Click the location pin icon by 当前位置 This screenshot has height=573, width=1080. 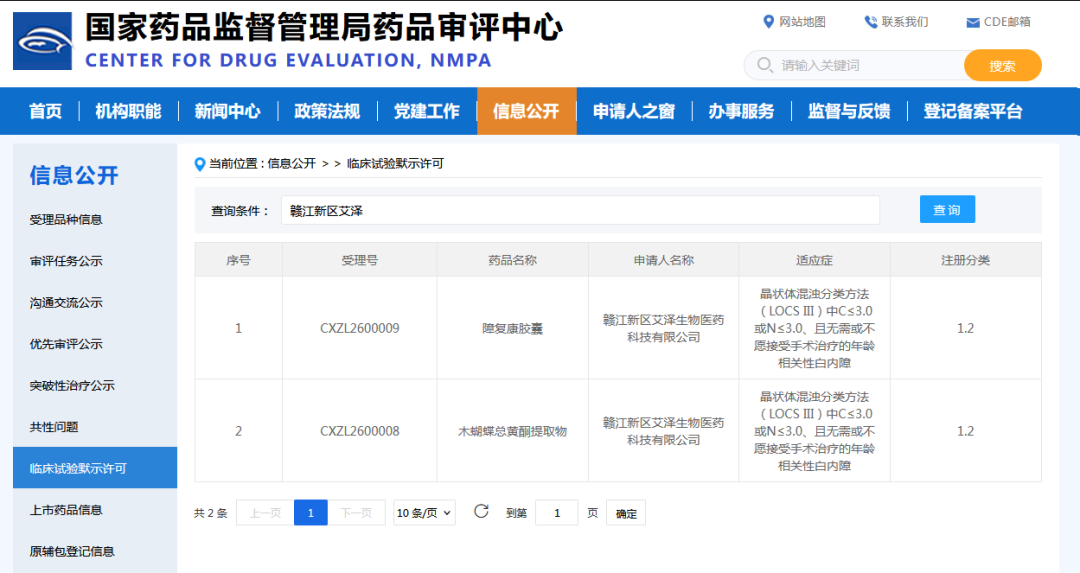tap(200, 164)
